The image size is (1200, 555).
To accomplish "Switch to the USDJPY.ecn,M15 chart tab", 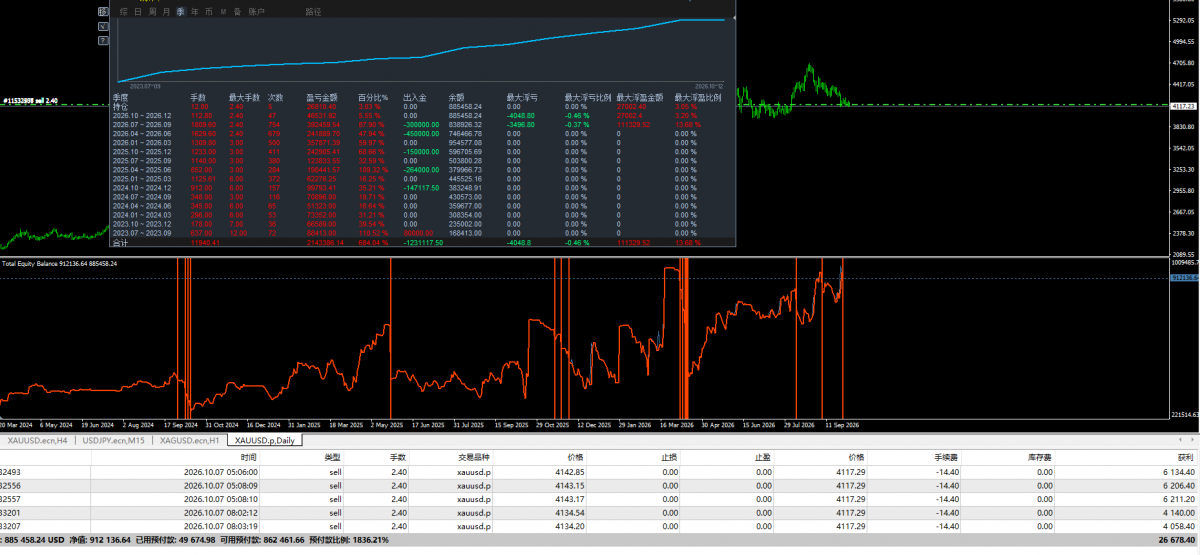I will [113, 440].
